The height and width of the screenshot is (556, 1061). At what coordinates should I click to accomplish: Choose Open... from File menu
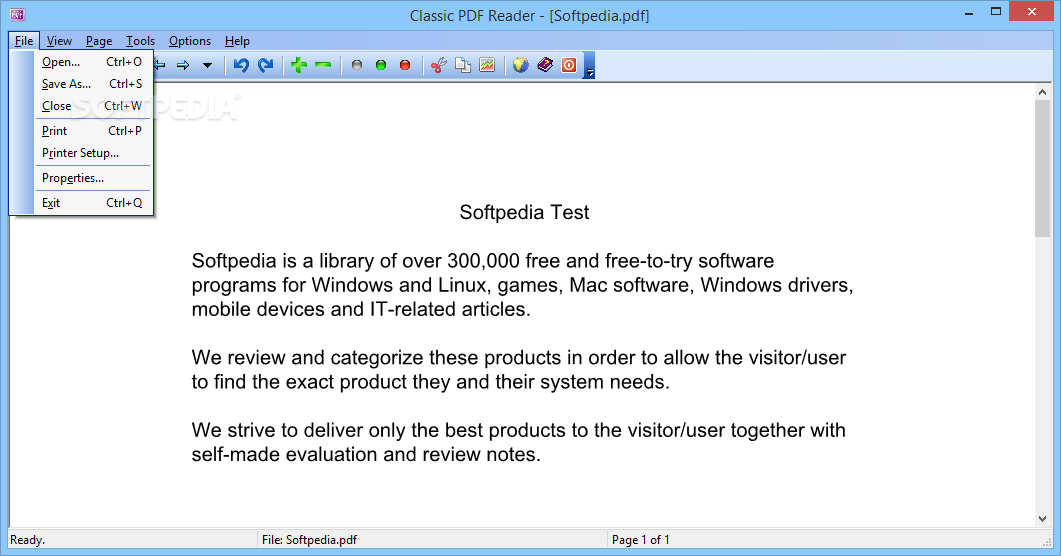pos(93,62)
